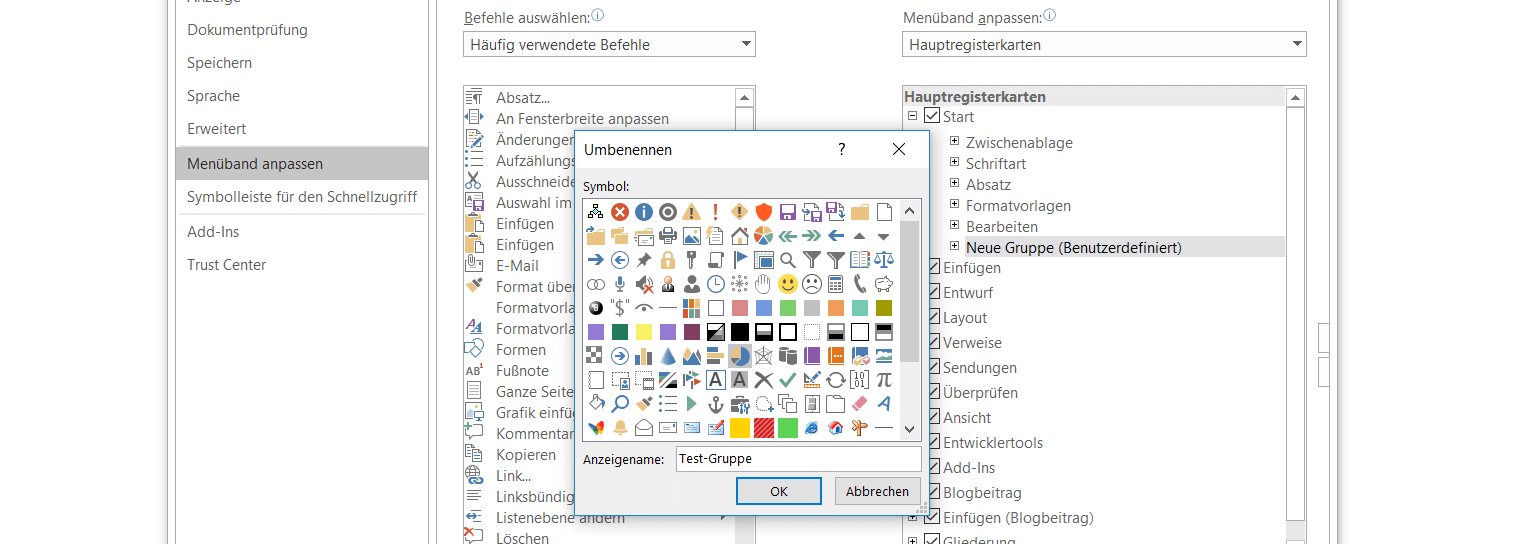1527x544 pixels.
Task: Choose the sad face symbol
Action: [812, 284]
